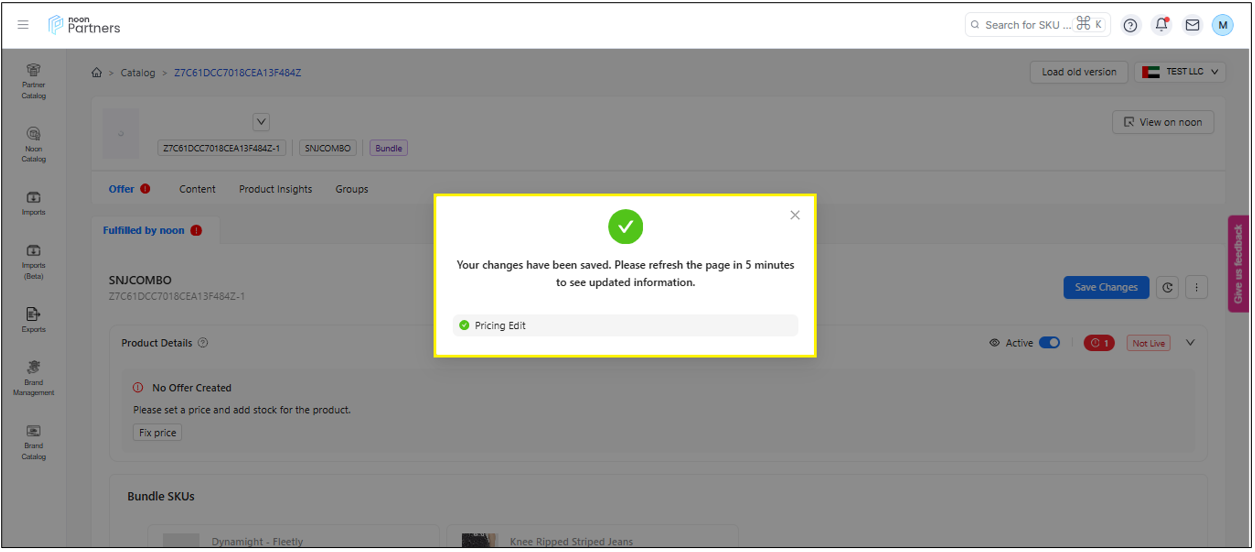This screenshot has height=552, width=1255.
Task: Open the messages envelope icon
Action: (x=1192, y=25)
